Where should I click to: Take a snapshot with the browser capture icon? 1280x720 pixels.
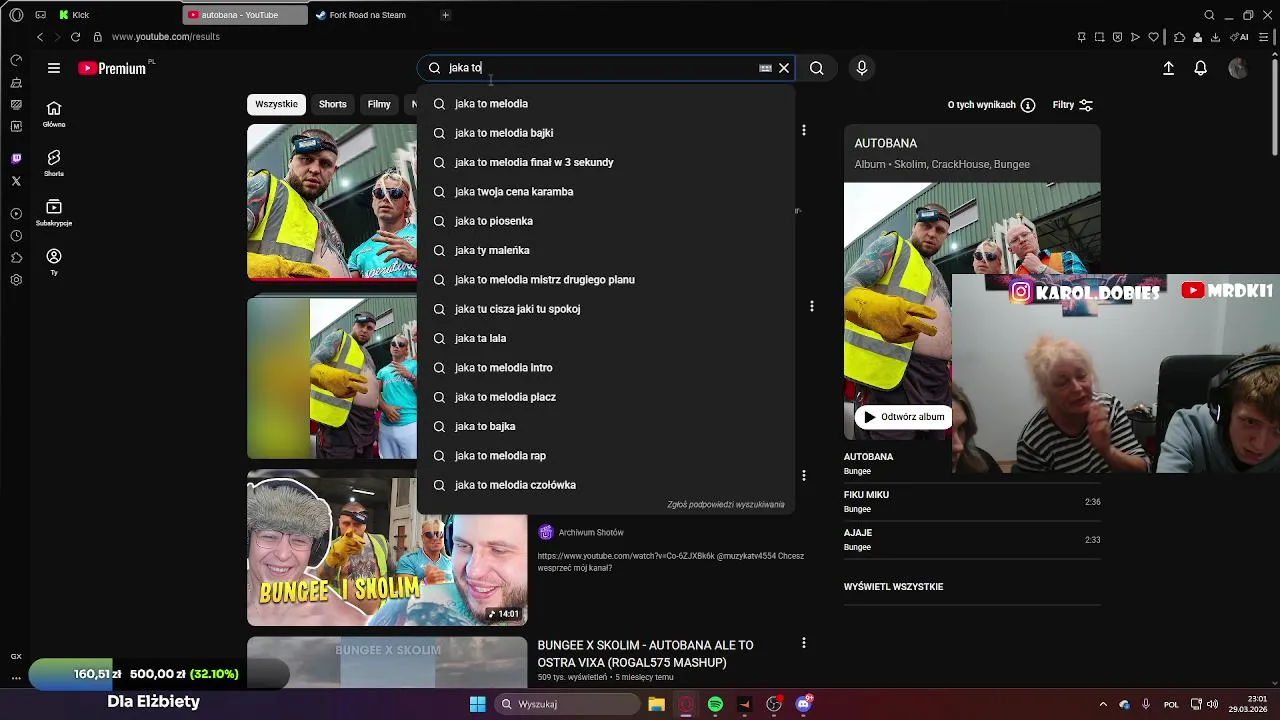[x=1099, y=37]
